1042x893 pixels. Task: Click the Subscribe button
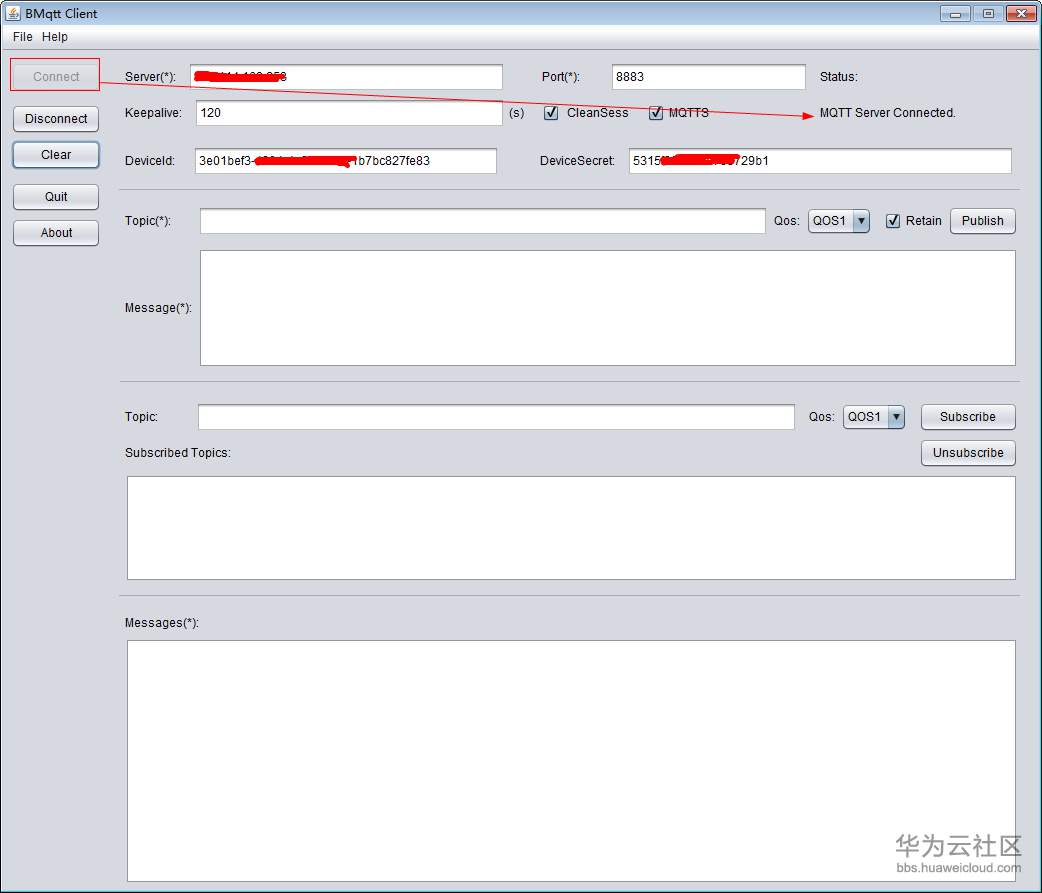pos(968,417)
